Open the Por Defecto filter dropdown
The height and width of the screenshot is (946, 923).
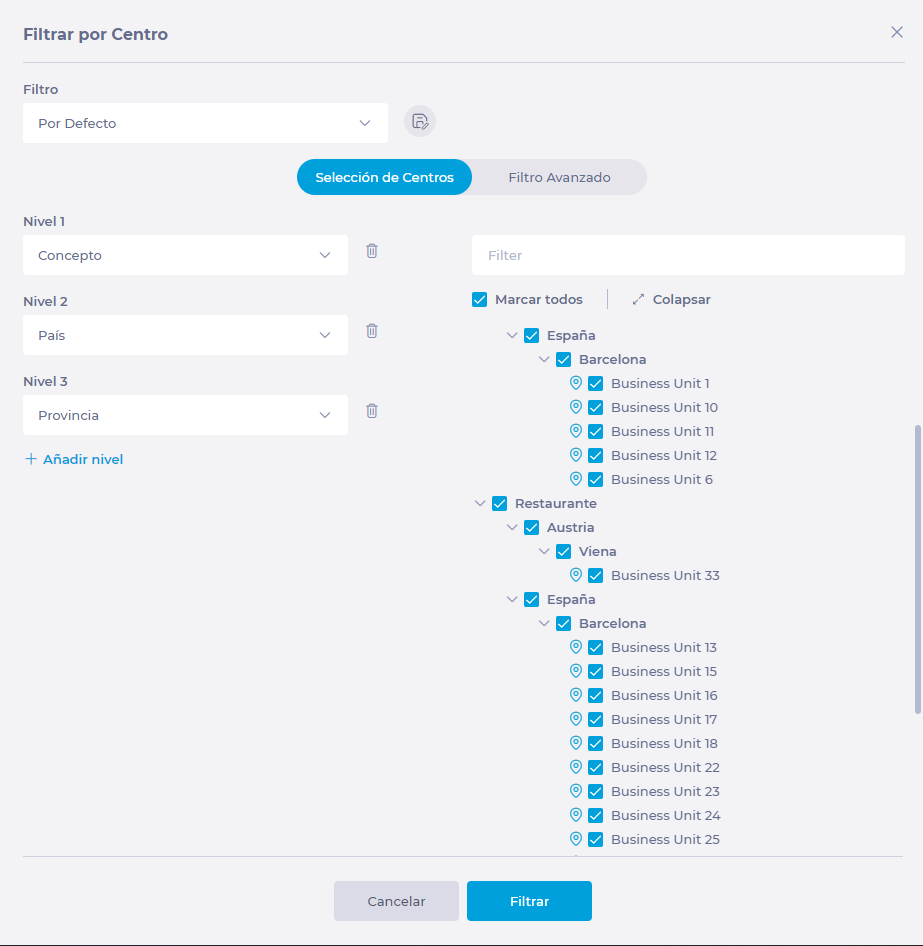pyautogui.click(x=205, y=123)
